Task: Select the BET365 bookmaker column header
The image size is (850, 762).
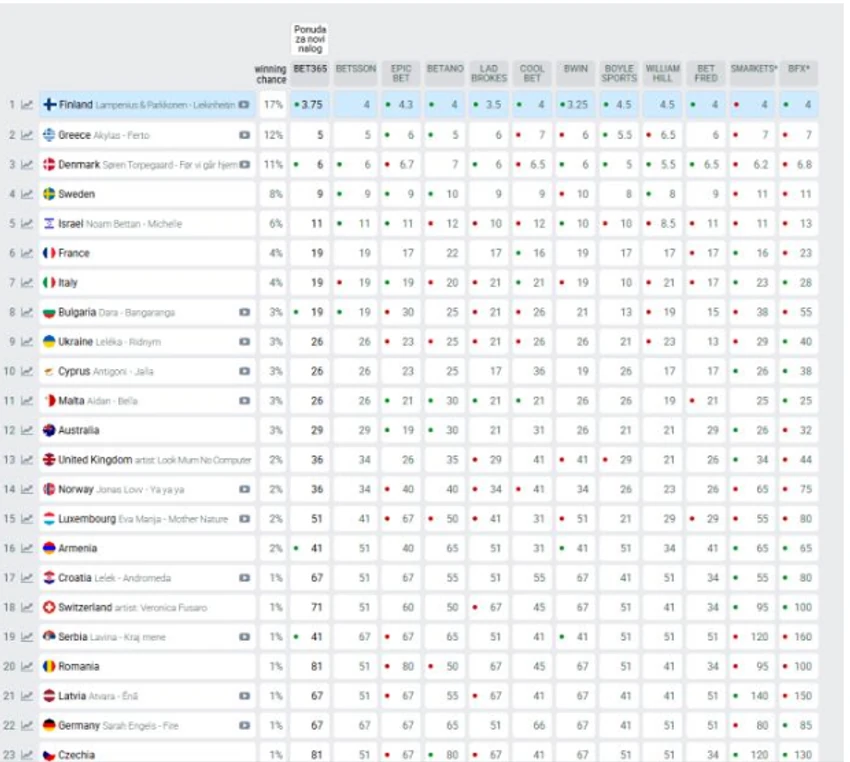Action: [x=309, y=69]
